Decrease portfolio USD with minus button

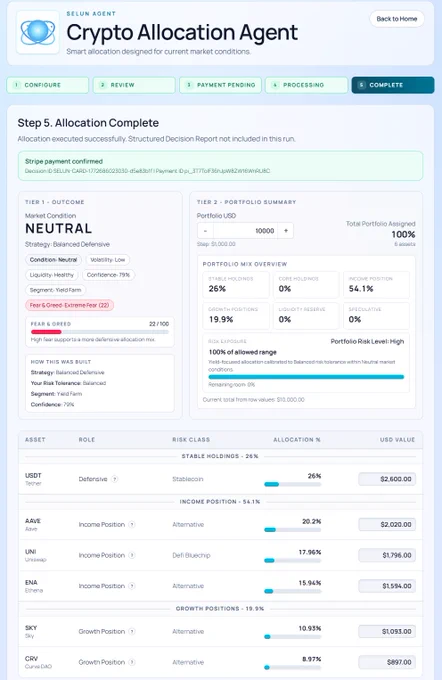coord(205,231)
